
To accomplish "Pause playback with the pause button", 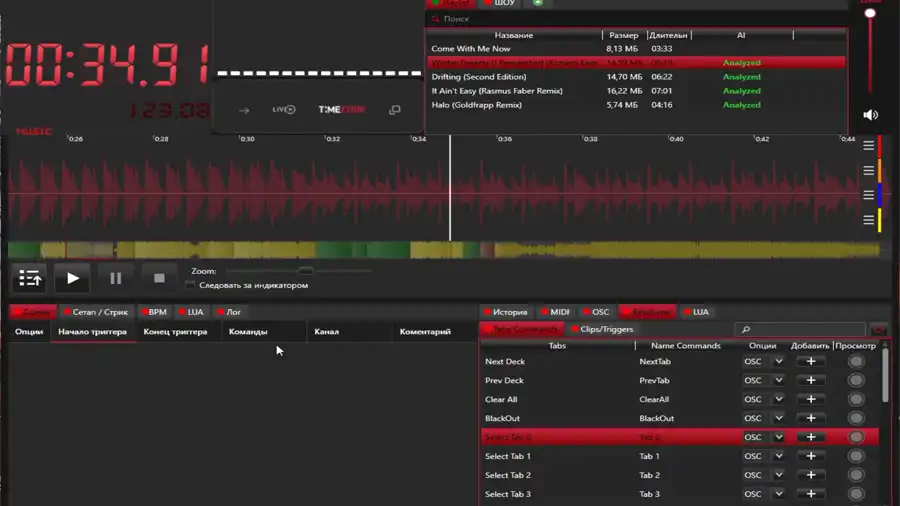I will click(x=116, y=278).
